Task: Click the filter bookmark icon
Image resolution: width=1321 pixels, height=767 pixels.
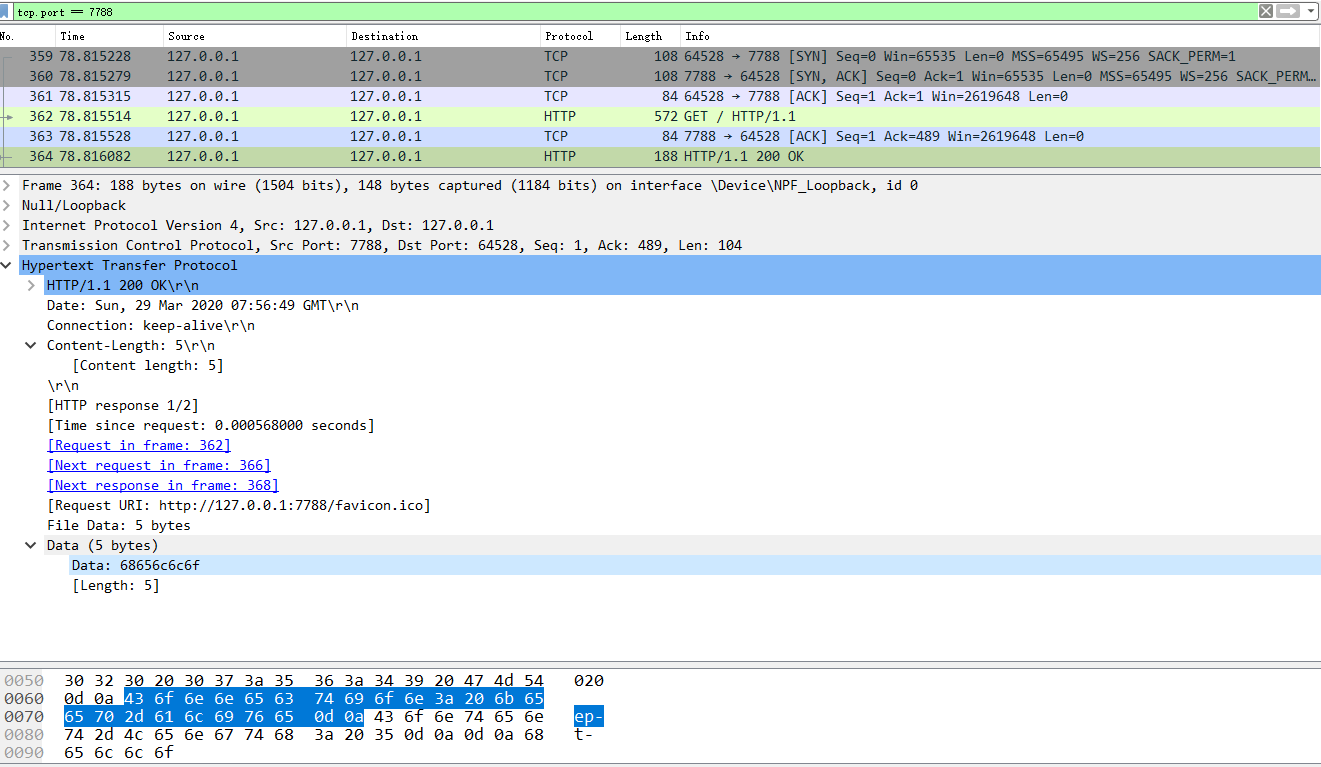Action: pyautogui.click(x=8, y=11)
